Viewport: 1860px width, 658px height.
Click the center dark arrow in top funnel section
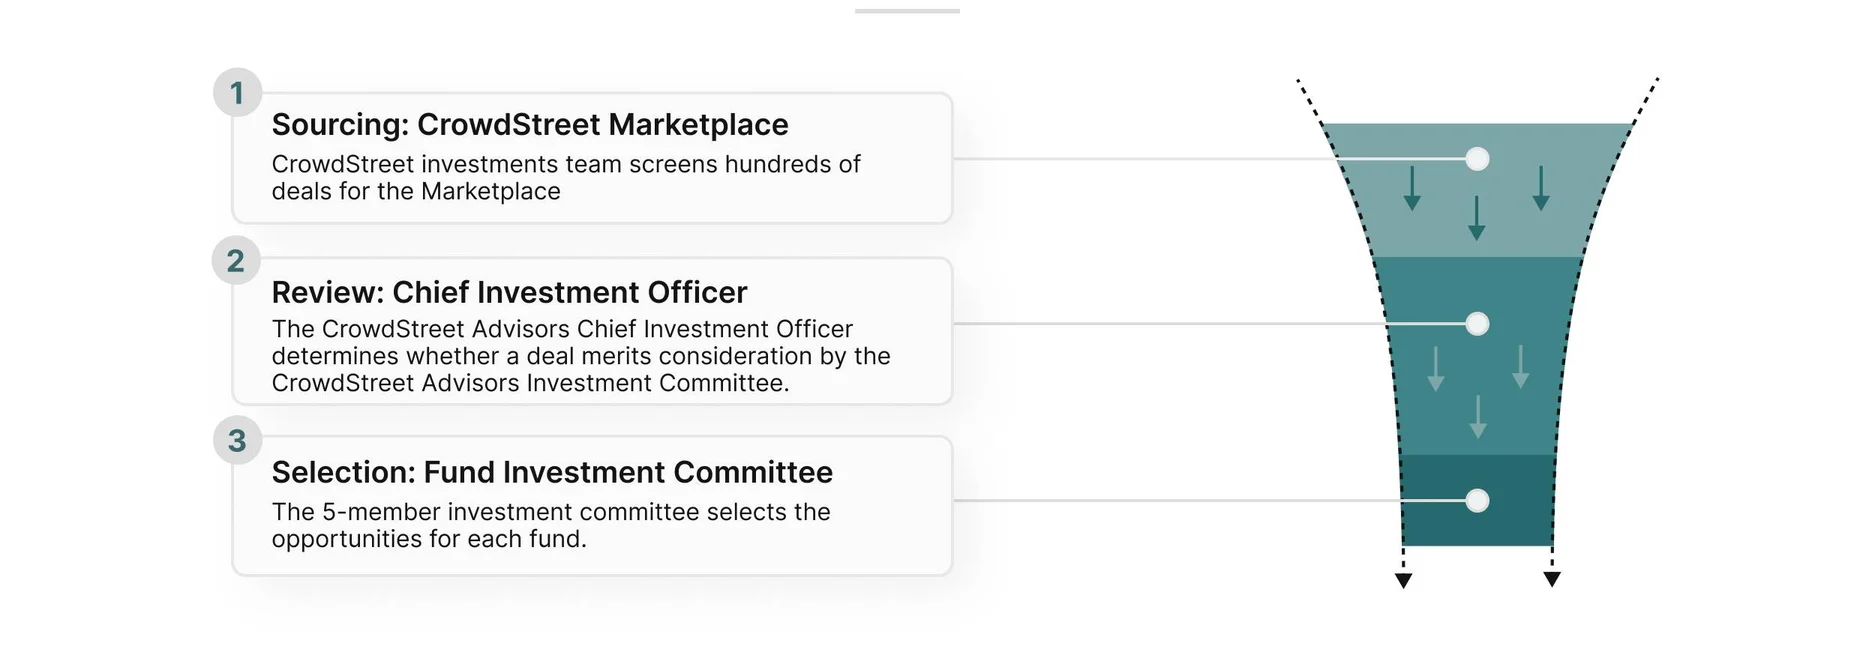(x=1476, y=218)
